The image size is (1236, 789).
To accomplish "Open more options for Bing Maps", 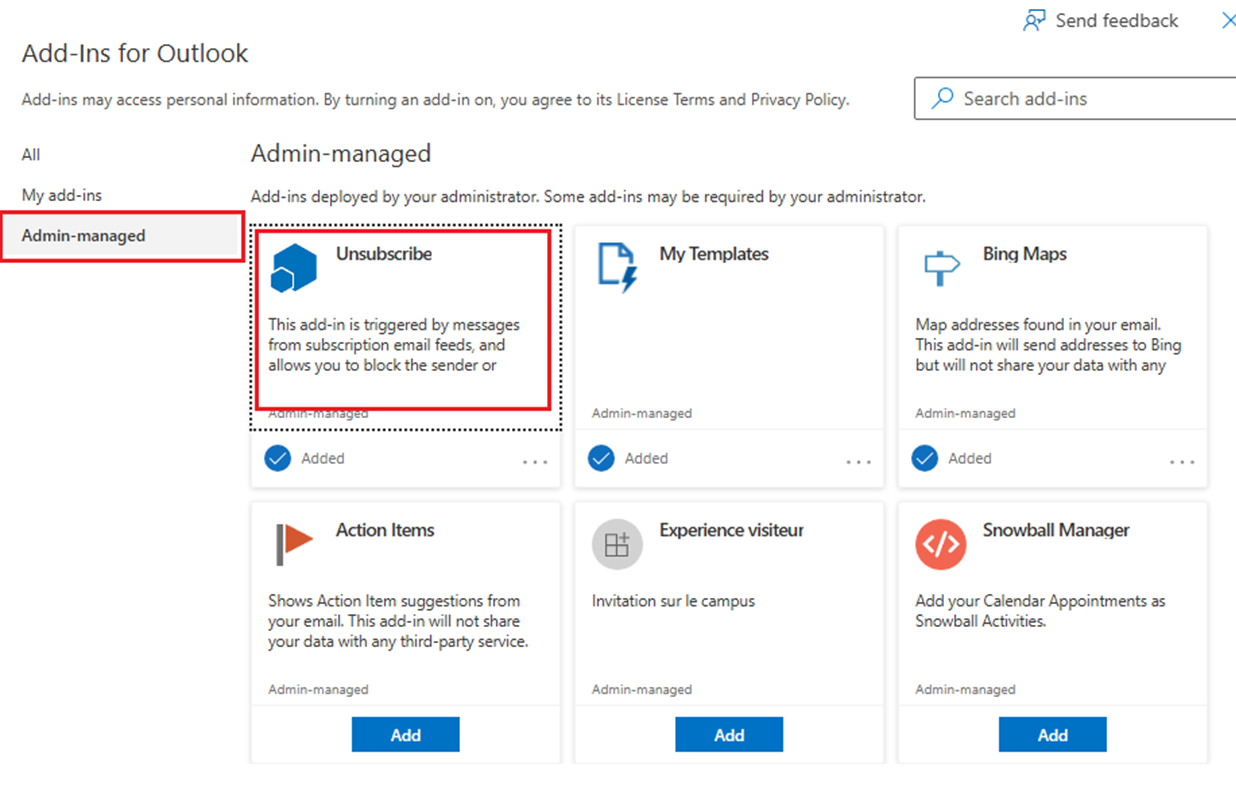I will coord(1182,462).
